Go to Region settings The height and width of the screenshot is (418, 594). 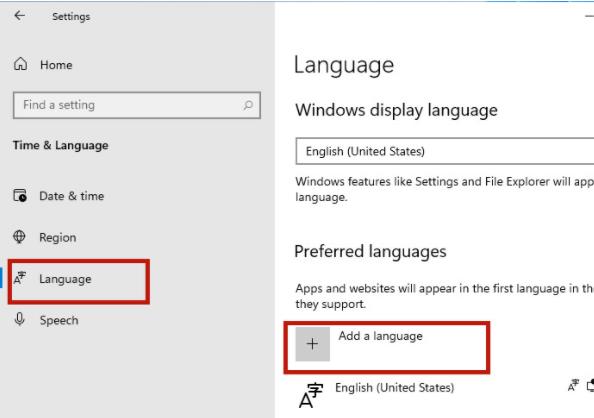point(58,238)
